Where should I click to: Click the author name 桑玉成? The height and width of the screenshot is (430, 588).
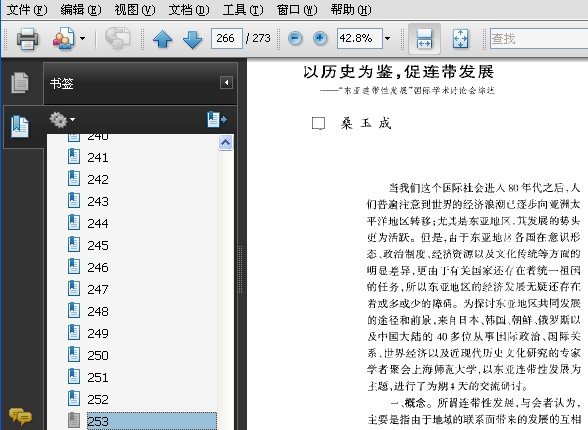pos(366,123)
